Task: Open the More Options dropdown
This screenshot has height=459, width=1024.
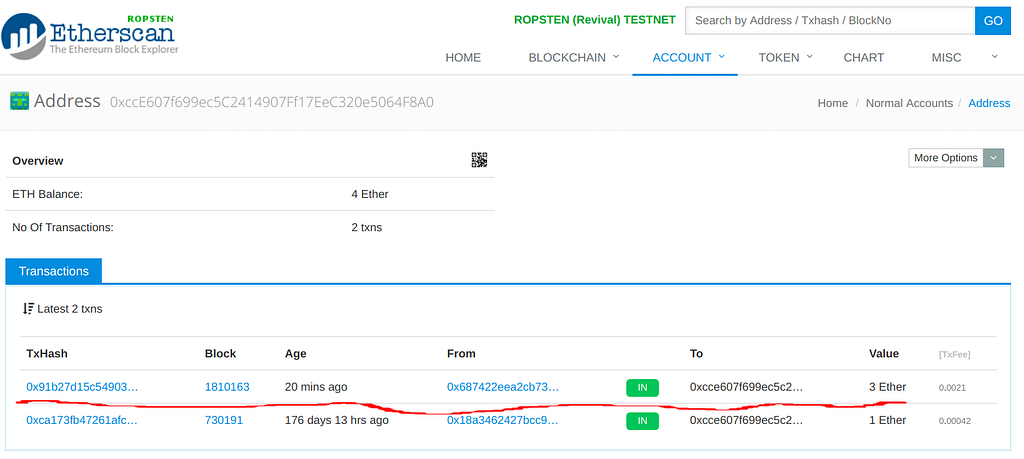Action: coord(956,158)
